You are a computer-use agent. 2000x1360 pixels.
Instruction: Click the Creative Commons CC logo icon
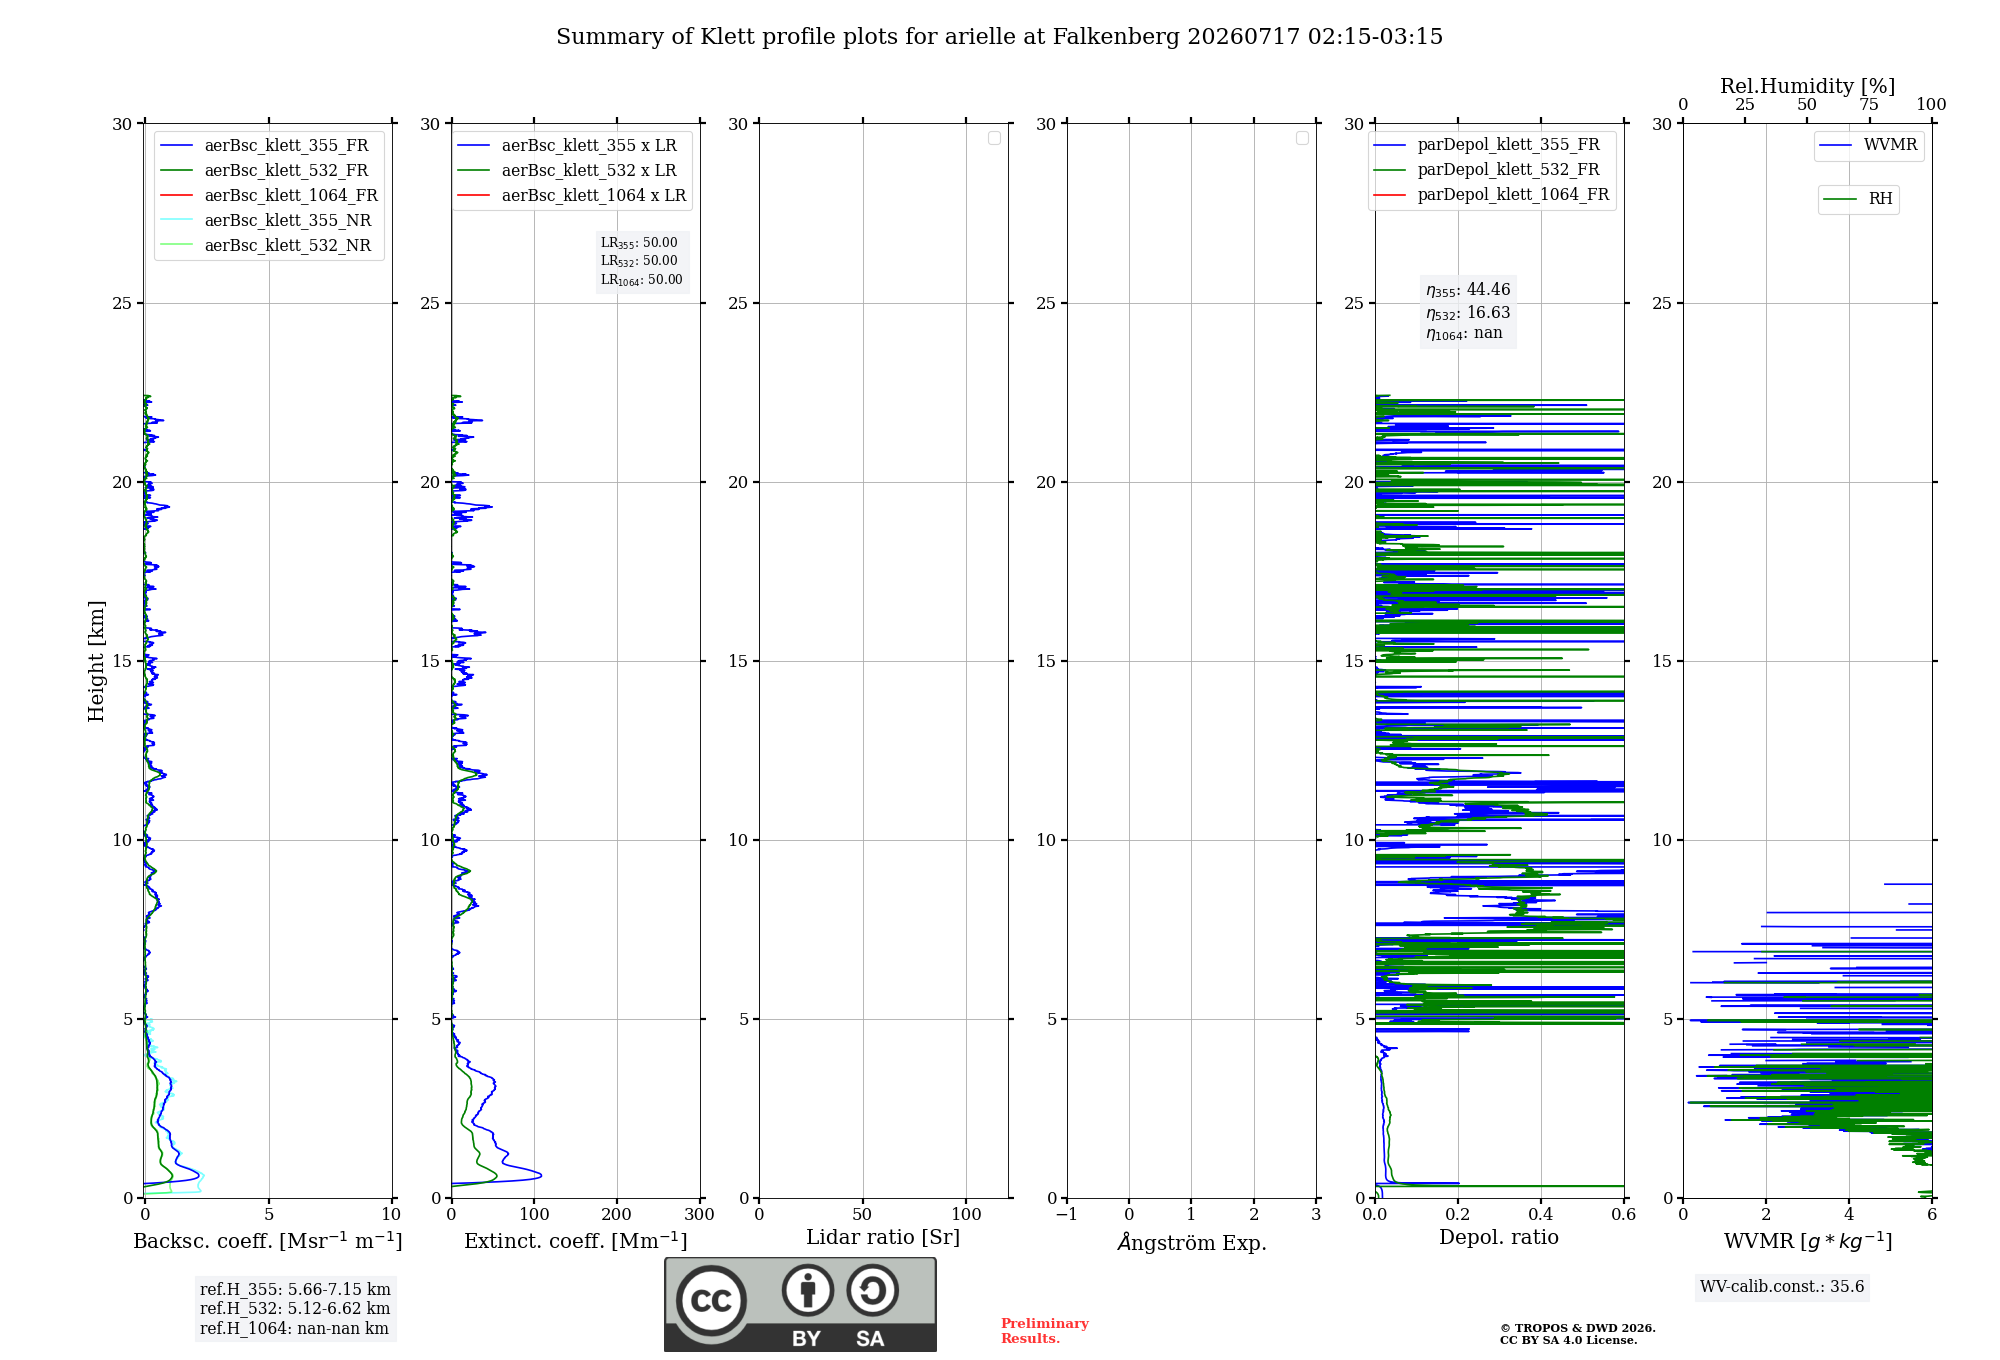pyautogui.click(x=711, y=1300)
